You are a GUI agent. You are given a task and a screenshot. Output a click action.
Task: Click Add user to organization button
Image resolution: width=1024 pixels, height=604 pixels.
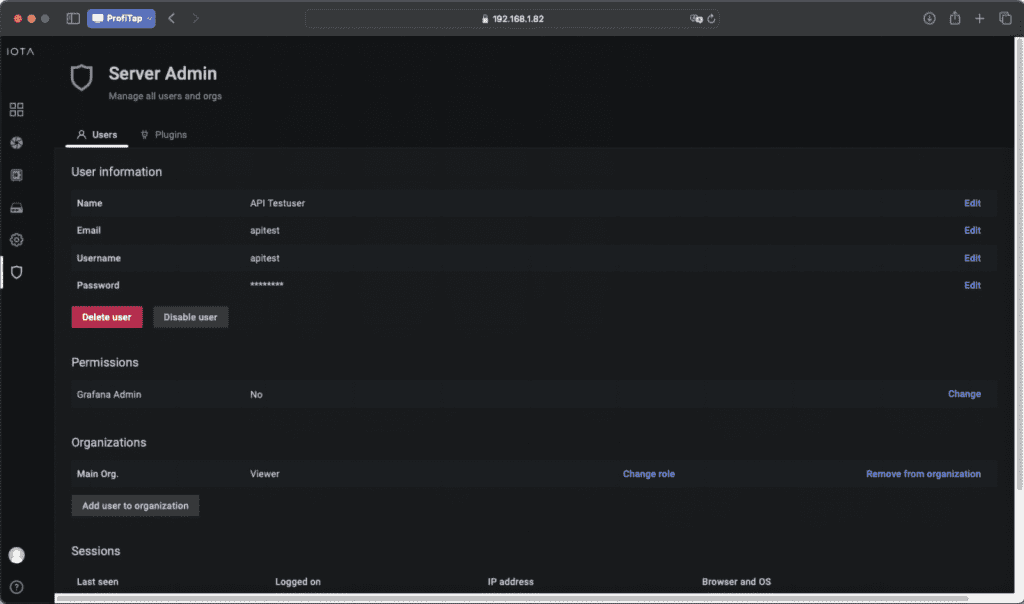[x=135, y=506]
